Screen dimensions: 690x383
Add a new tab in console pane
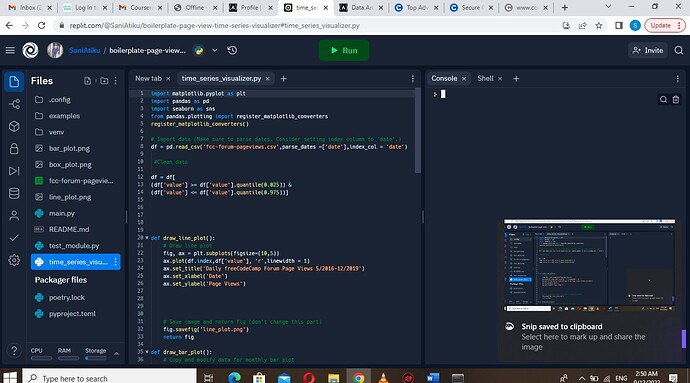[516, 78]
